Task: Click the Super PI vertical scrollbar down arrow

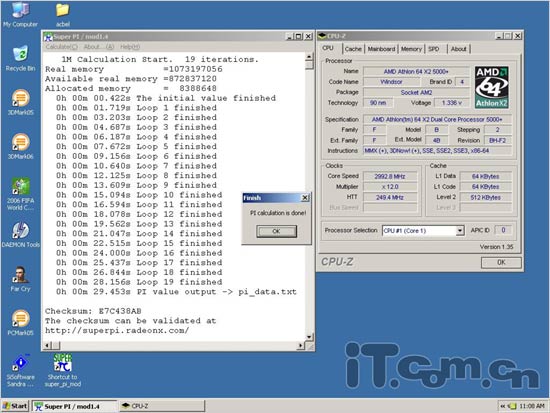Action: coord(309,337)
